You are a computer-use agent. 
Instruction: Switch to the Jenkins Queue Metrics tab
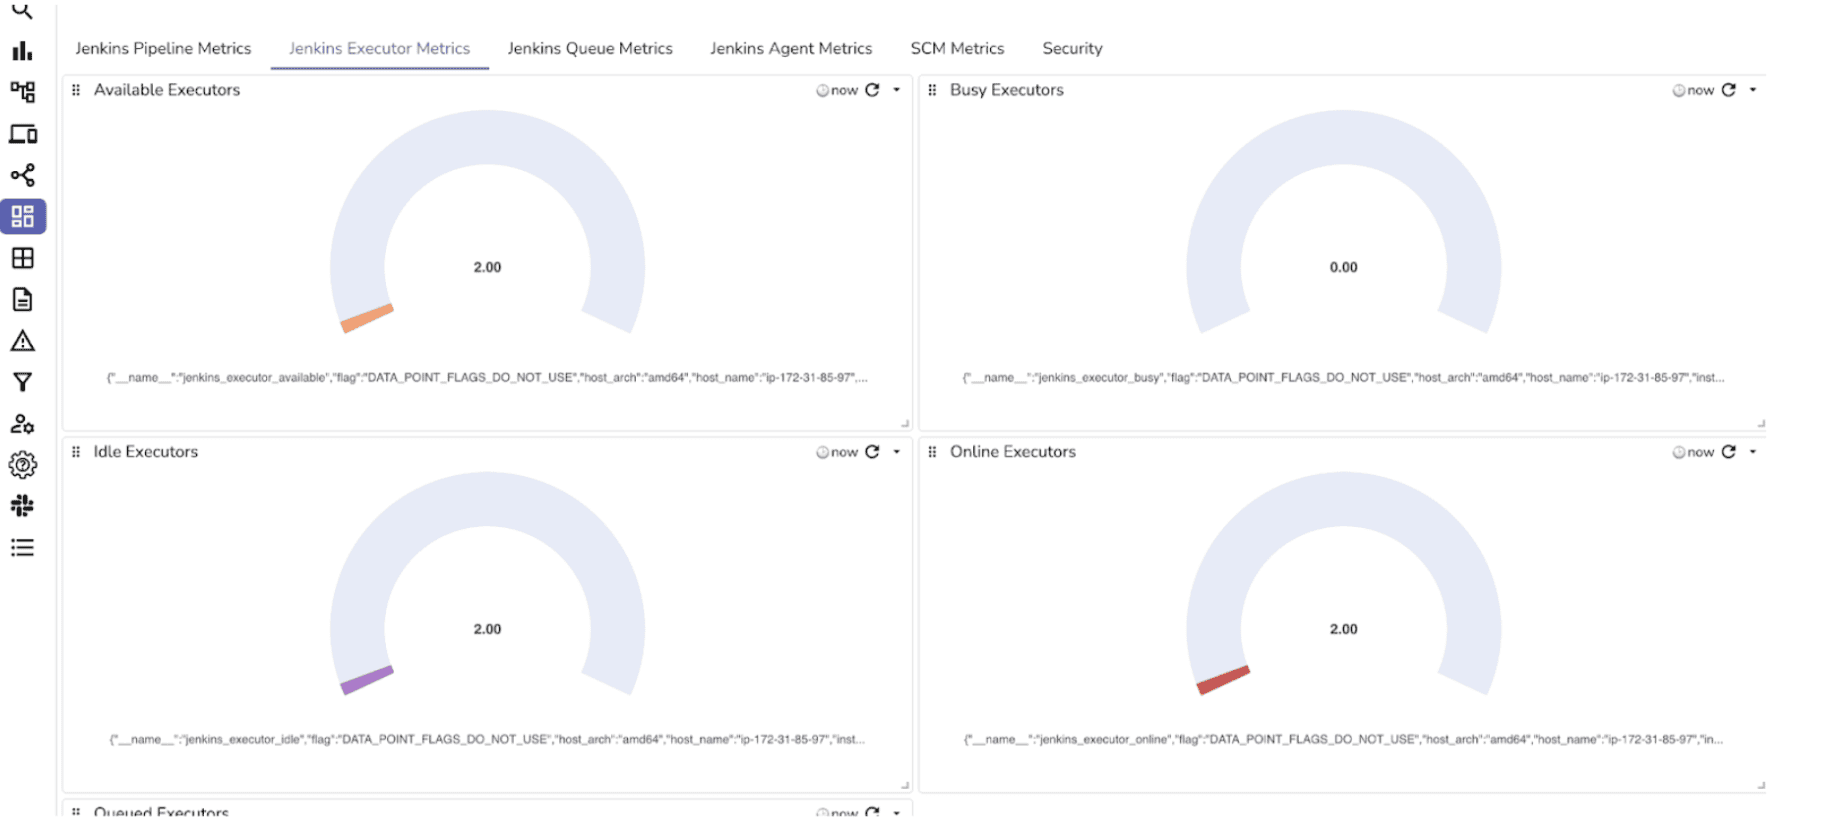point(590,48)
